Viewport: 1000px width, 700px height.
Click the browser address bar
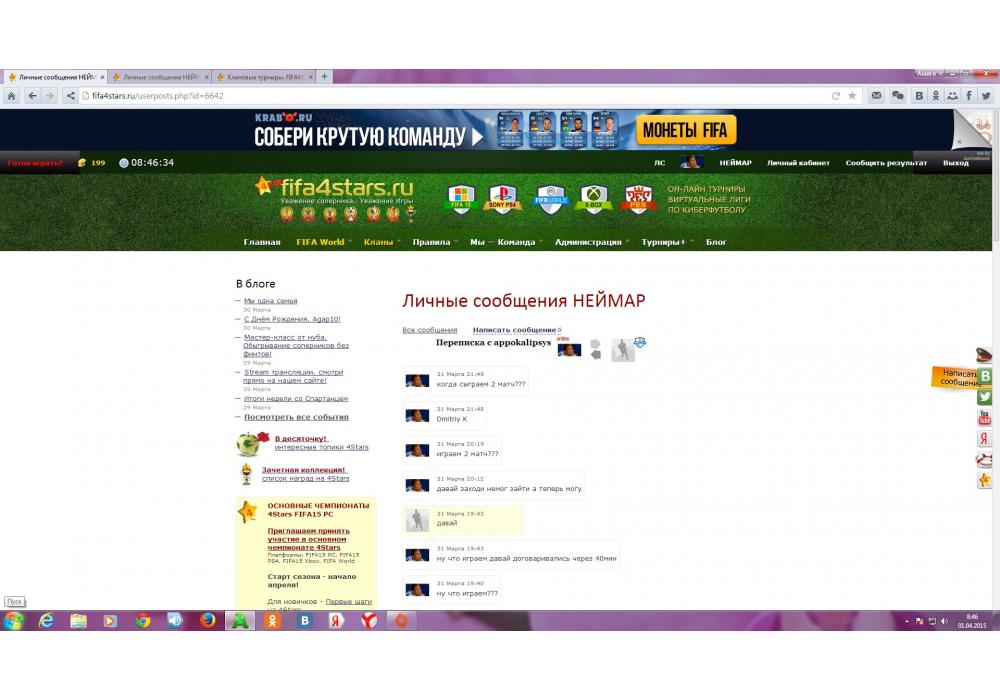pyautogui.click(x=450, y=96)
